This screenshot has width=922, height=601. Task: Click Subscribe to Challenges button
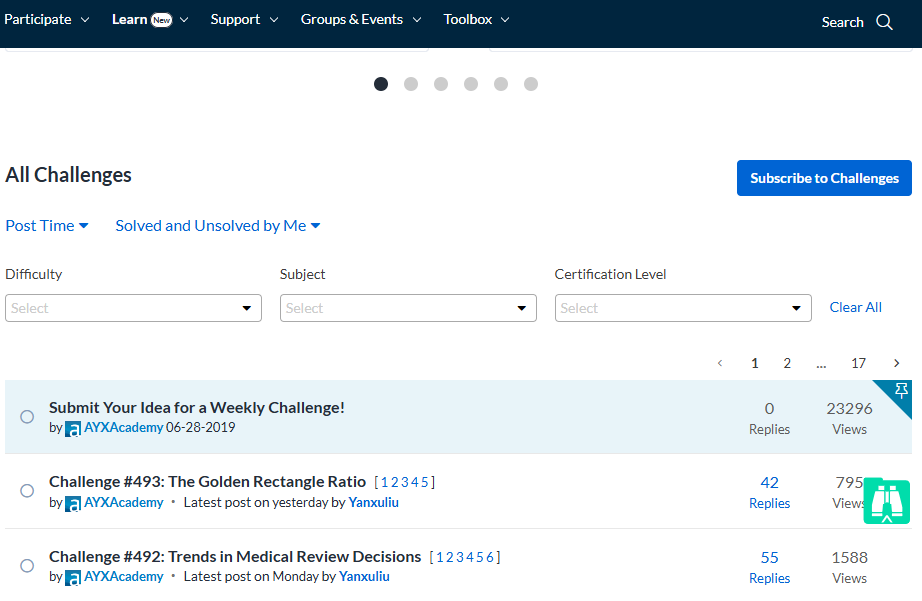pyautogui.click(x=824, y=178)
